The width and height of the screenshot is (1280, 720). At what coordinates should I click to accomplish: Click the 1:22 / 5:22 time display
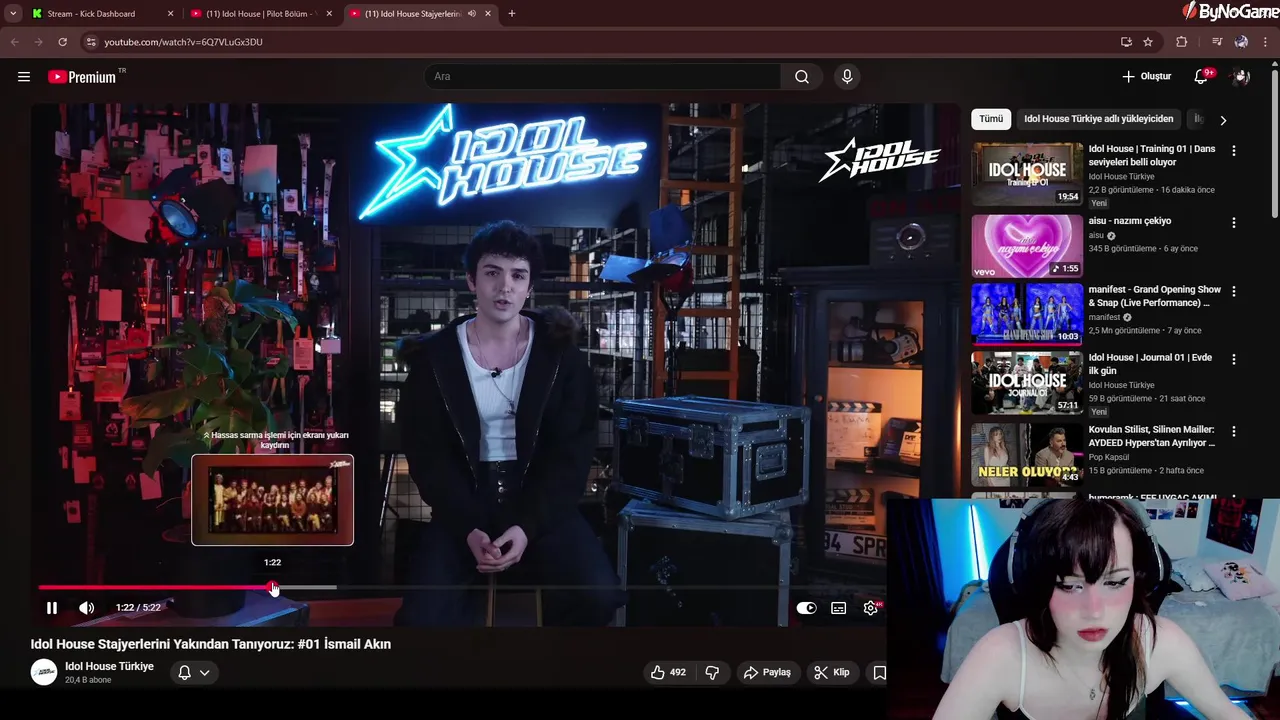pyautogui.click(x=138, y=607)
